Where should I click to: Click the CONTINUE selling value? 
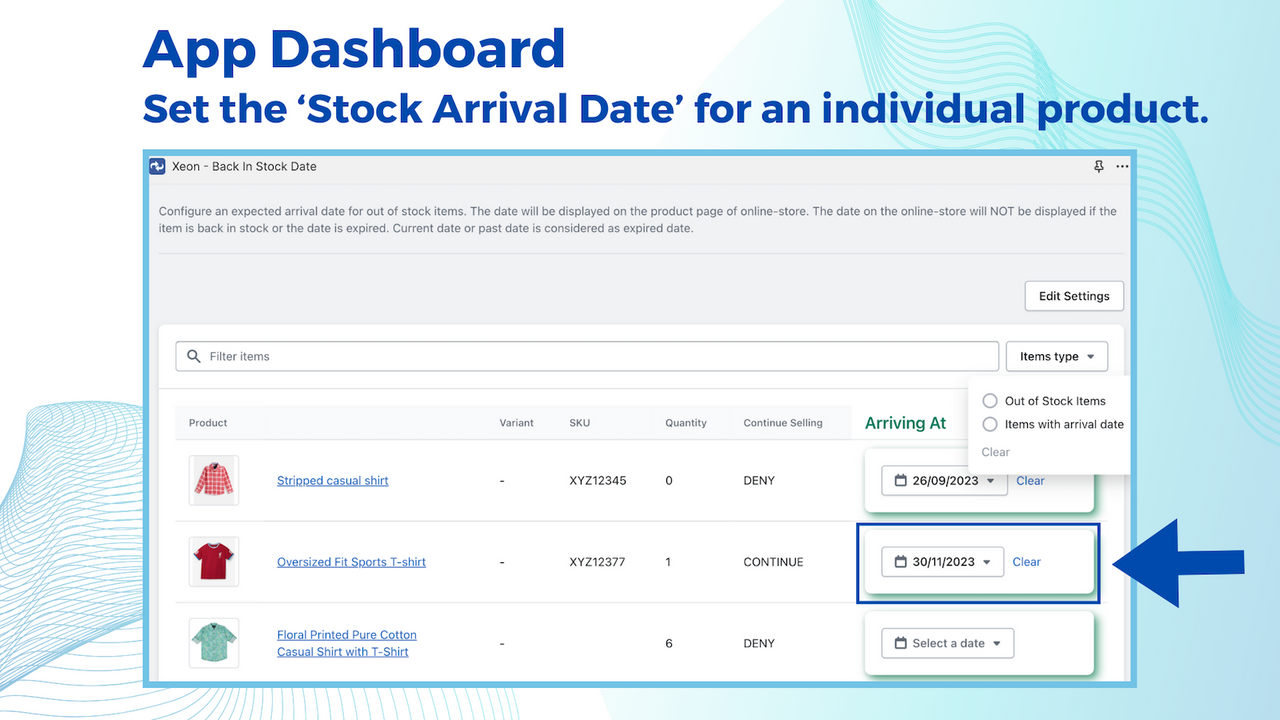coord(773,562)
